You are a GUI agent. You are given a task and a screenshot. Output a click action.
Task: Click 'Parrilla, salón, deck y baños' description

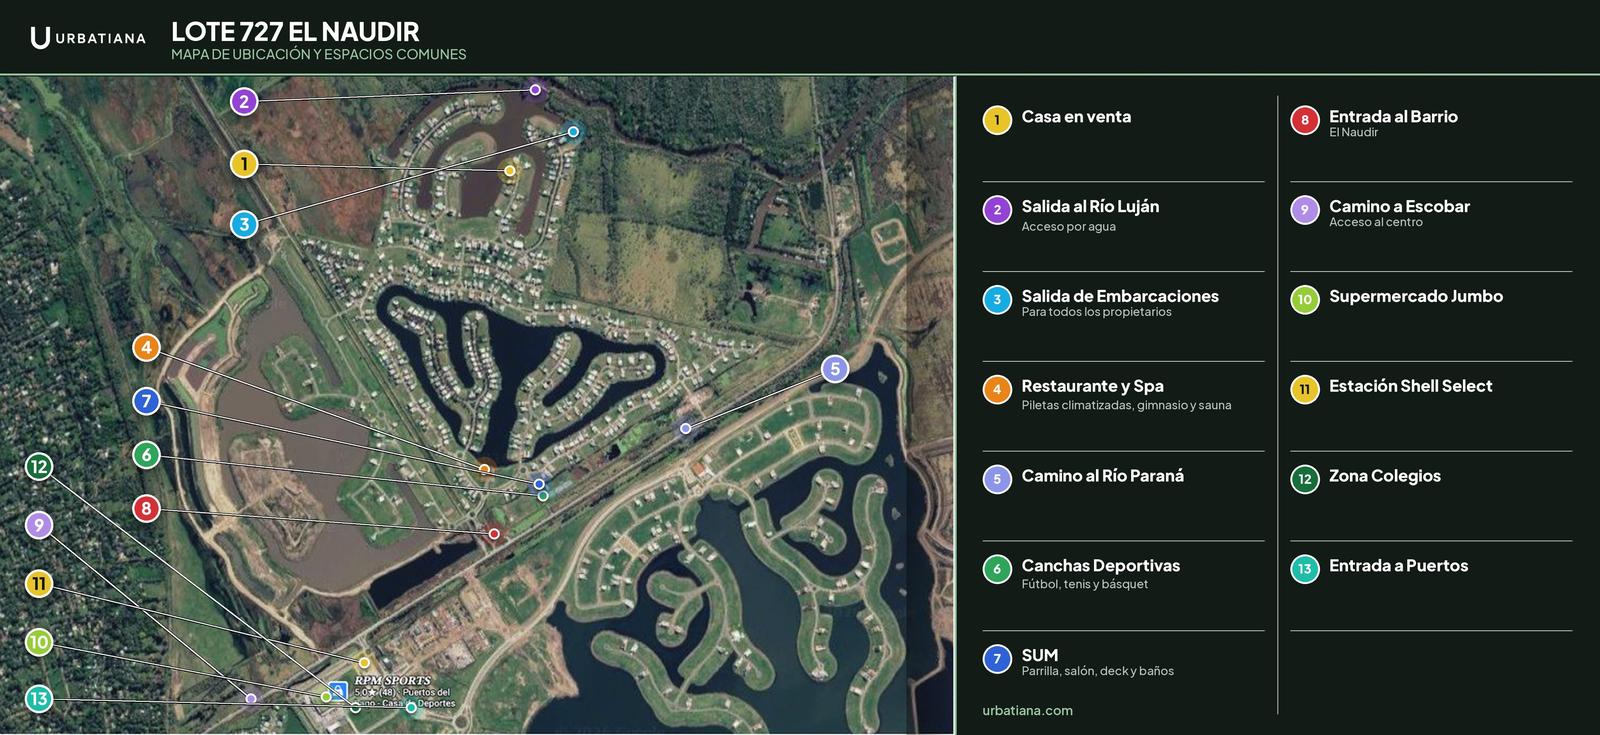(x=1097, y=671)
